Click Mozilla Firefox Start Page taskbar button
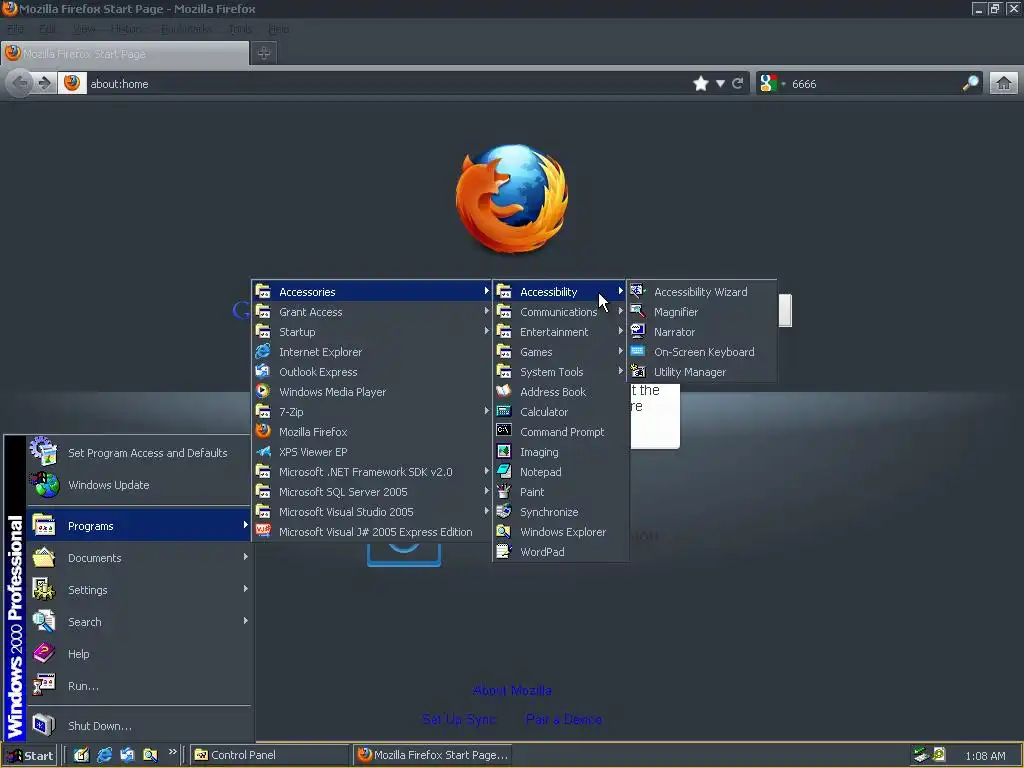 (x=432, y=755)
